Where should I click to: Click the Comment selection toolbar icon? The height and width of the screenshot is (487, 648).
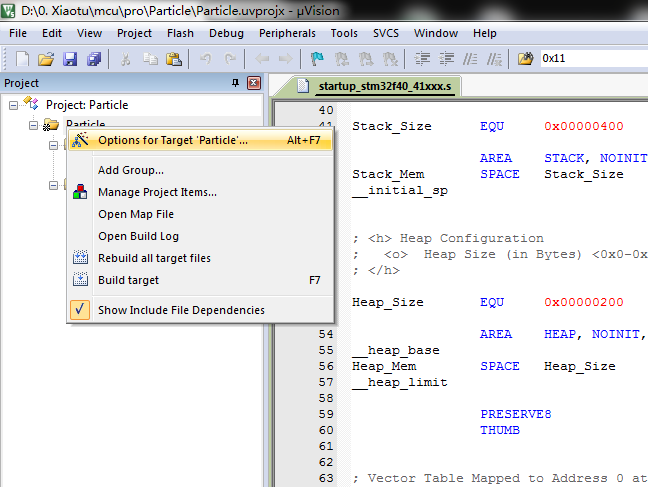[470, 59]
